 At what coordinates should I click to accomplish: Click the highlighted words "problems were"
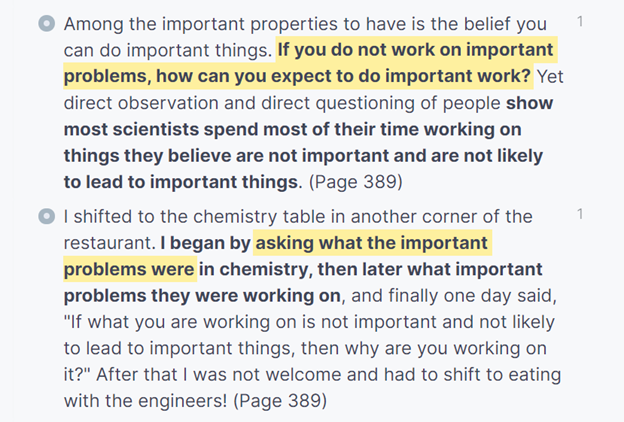point(129,269)
